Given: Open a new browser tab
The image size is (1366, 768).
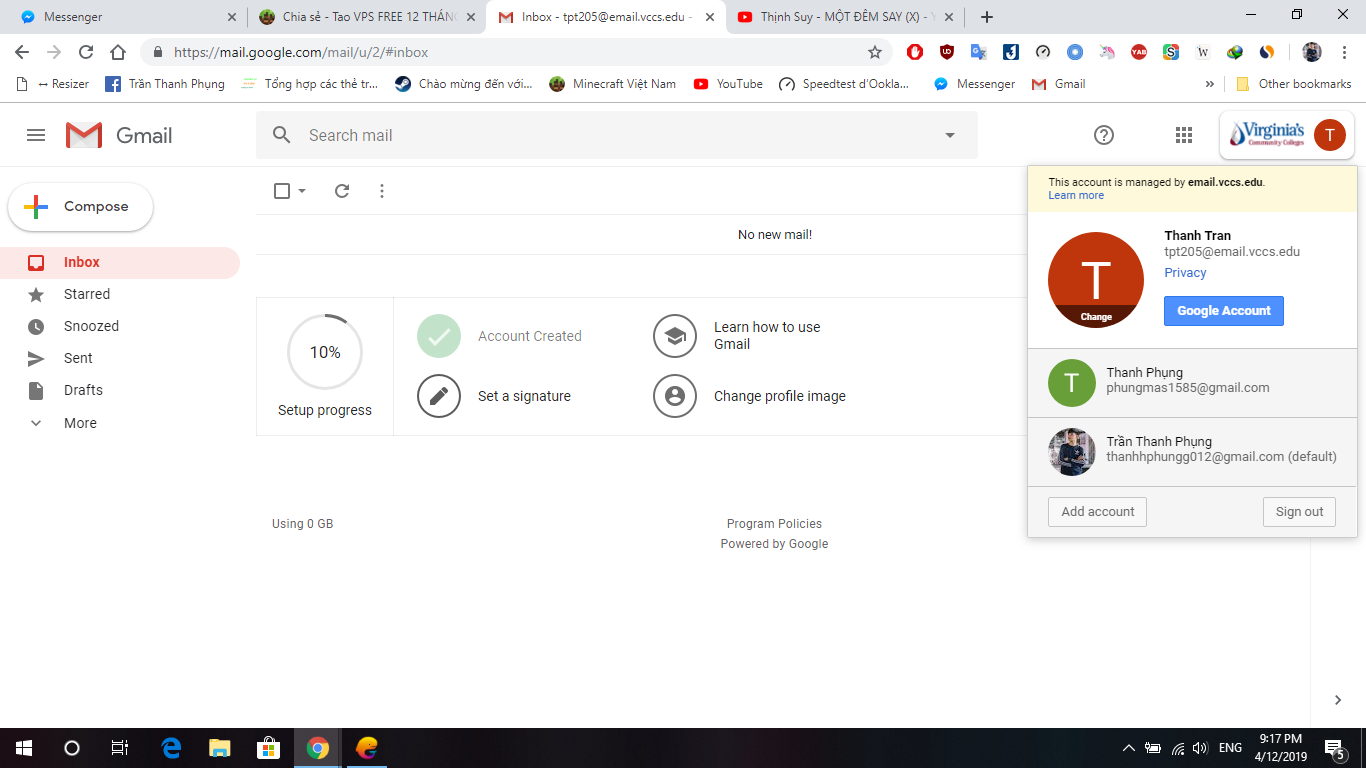Looking at the screenshot, I should (x=987, y=17).
